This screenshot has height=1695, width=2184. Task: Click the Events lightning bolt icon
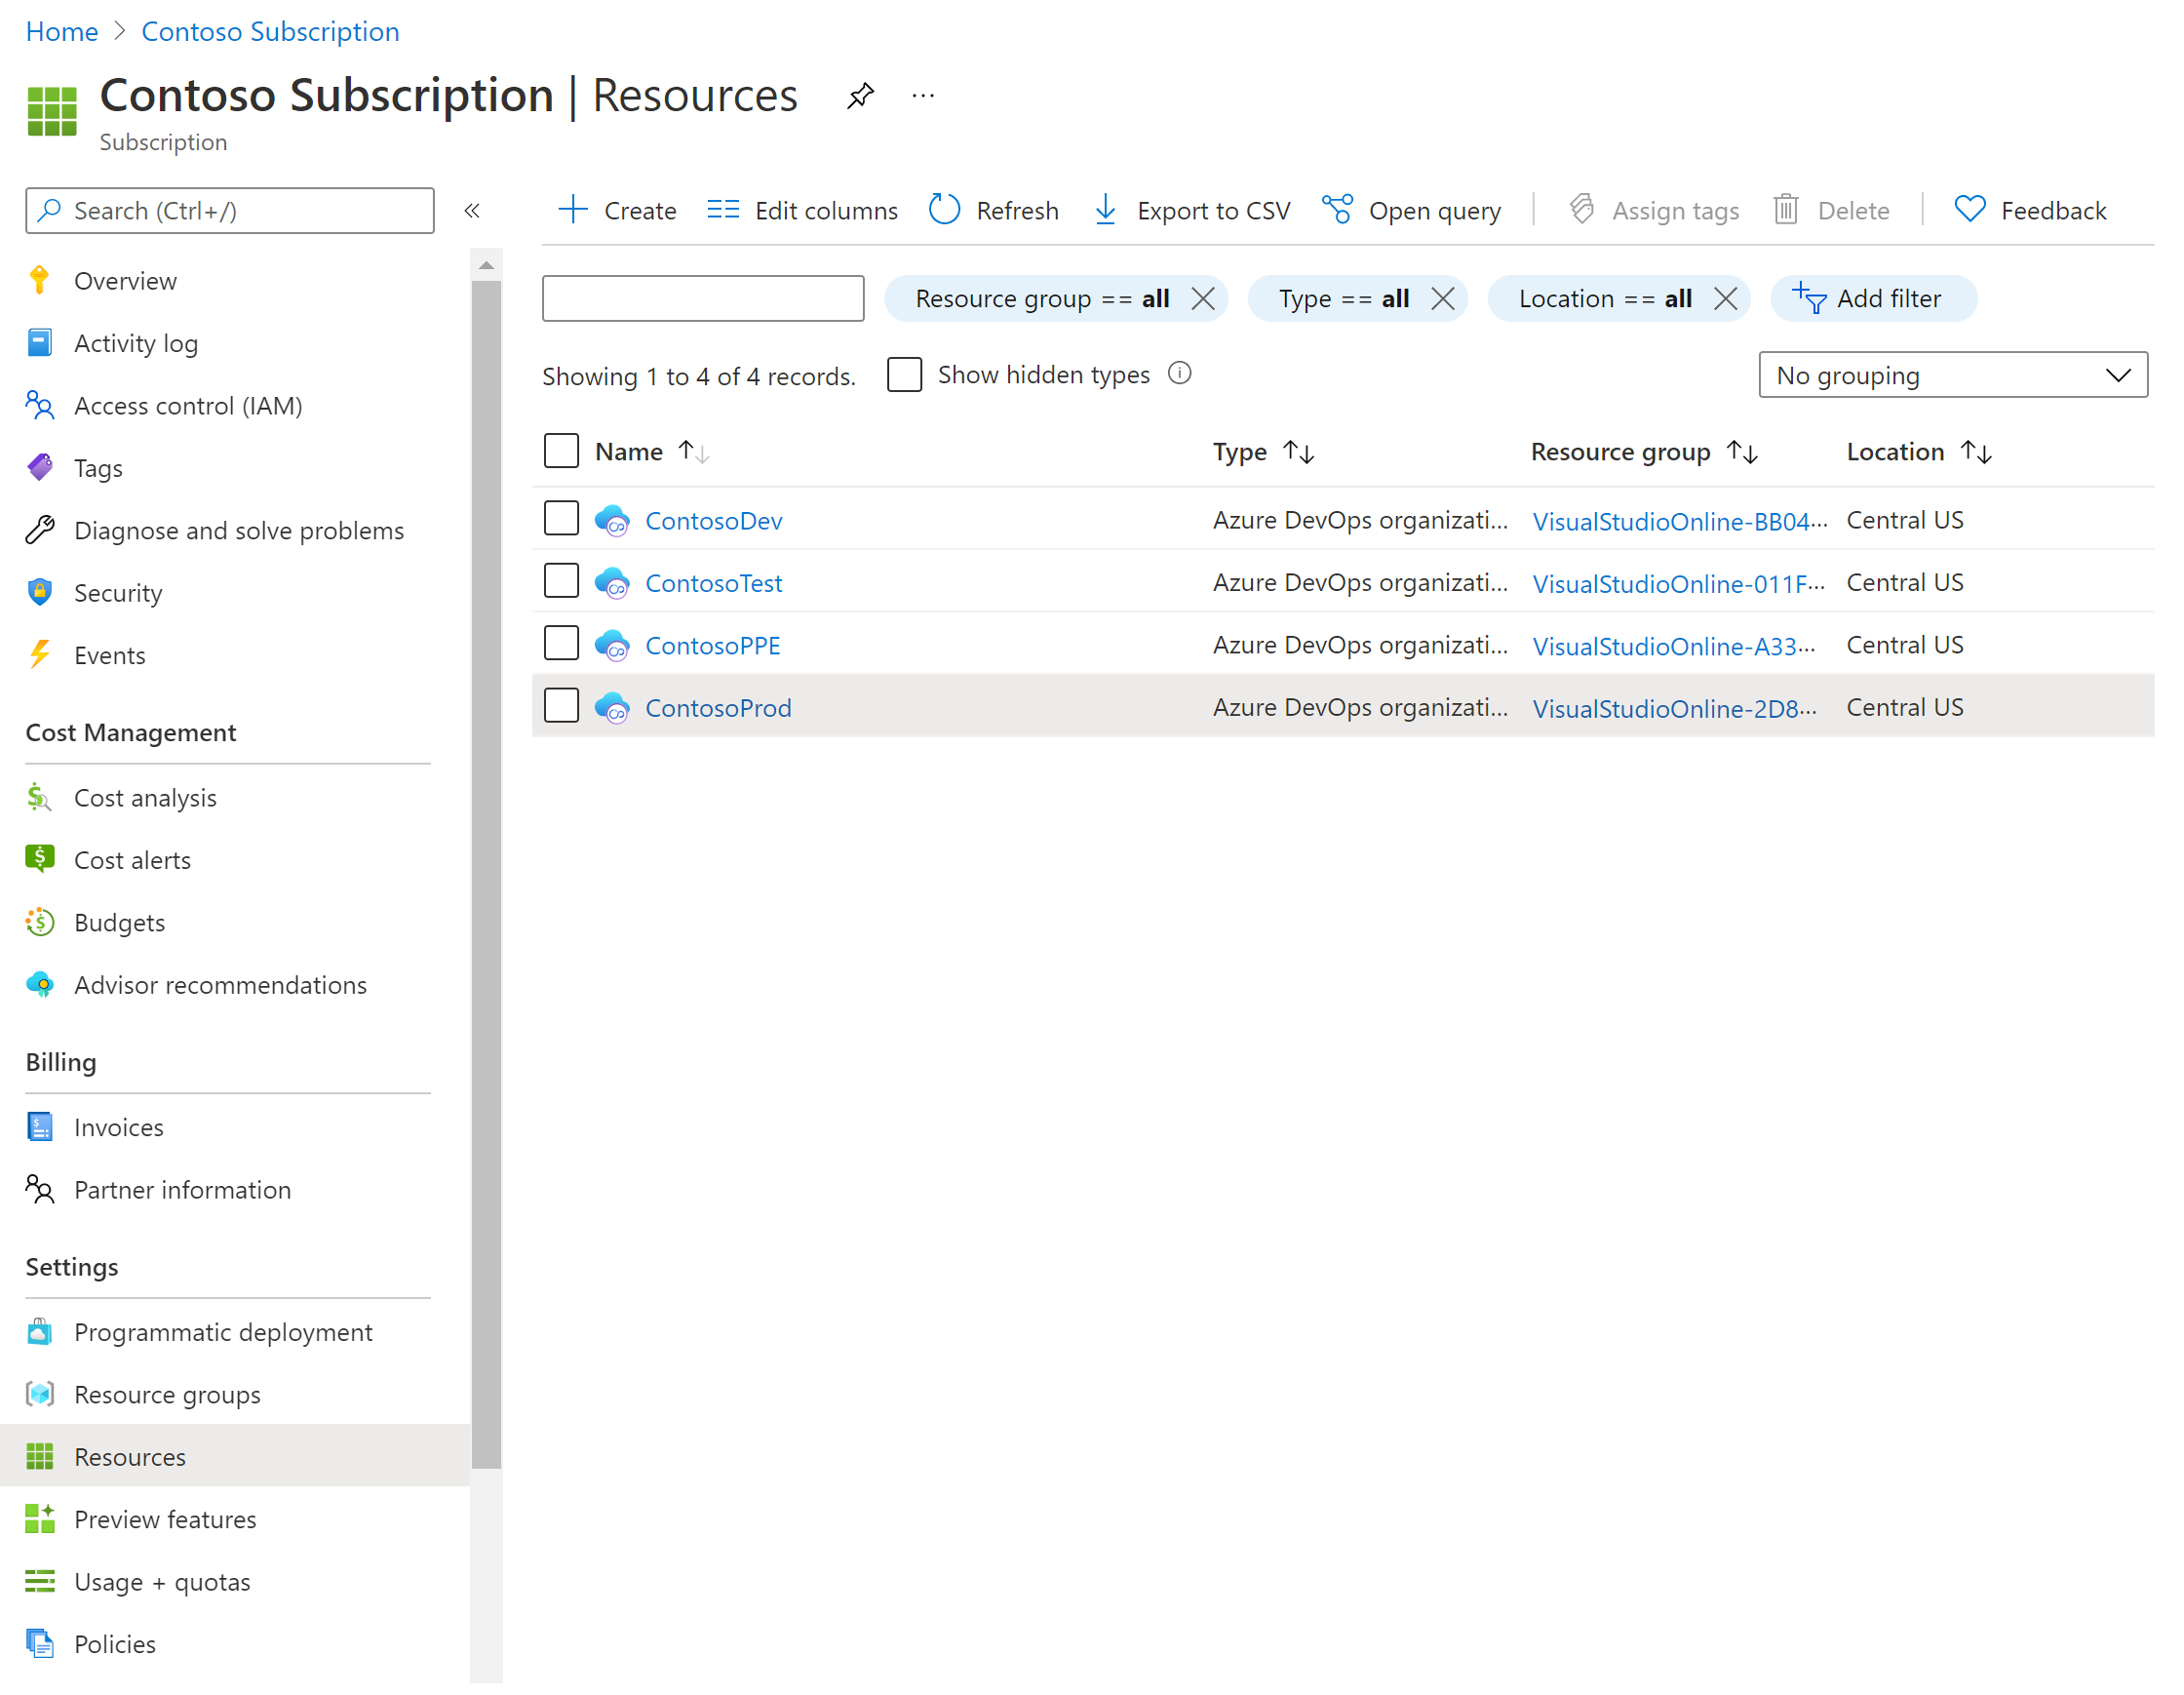[x=41, y=652]
